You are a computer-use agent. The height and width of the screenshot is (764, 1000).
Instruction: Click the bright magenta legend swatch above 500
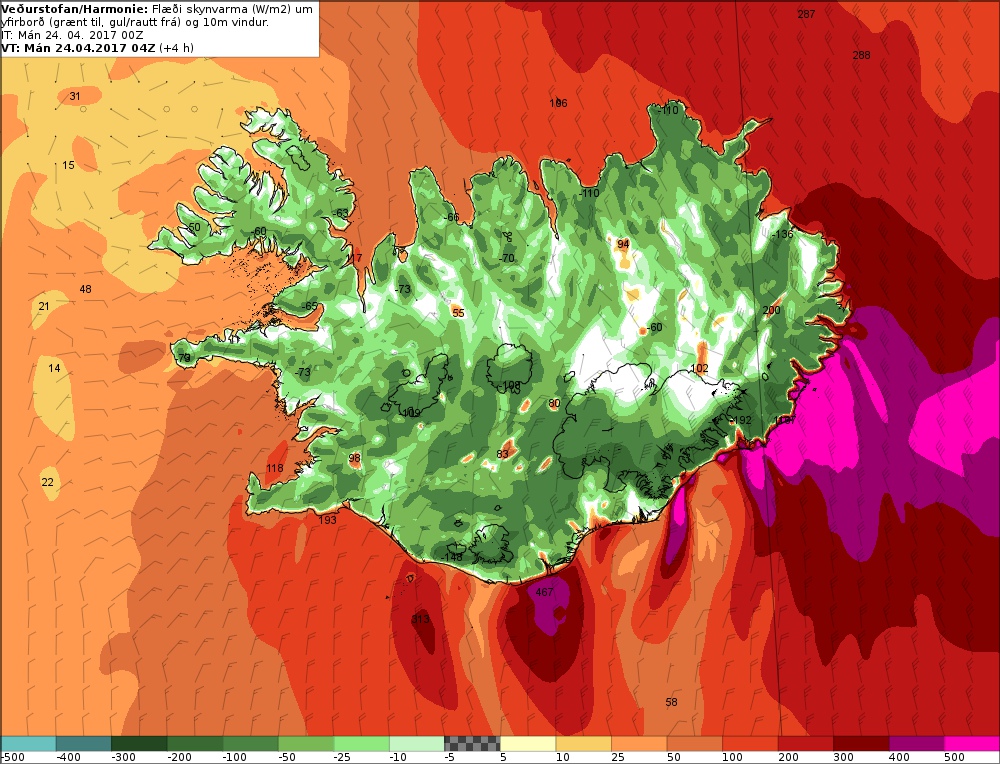click(x=972, y=744)
